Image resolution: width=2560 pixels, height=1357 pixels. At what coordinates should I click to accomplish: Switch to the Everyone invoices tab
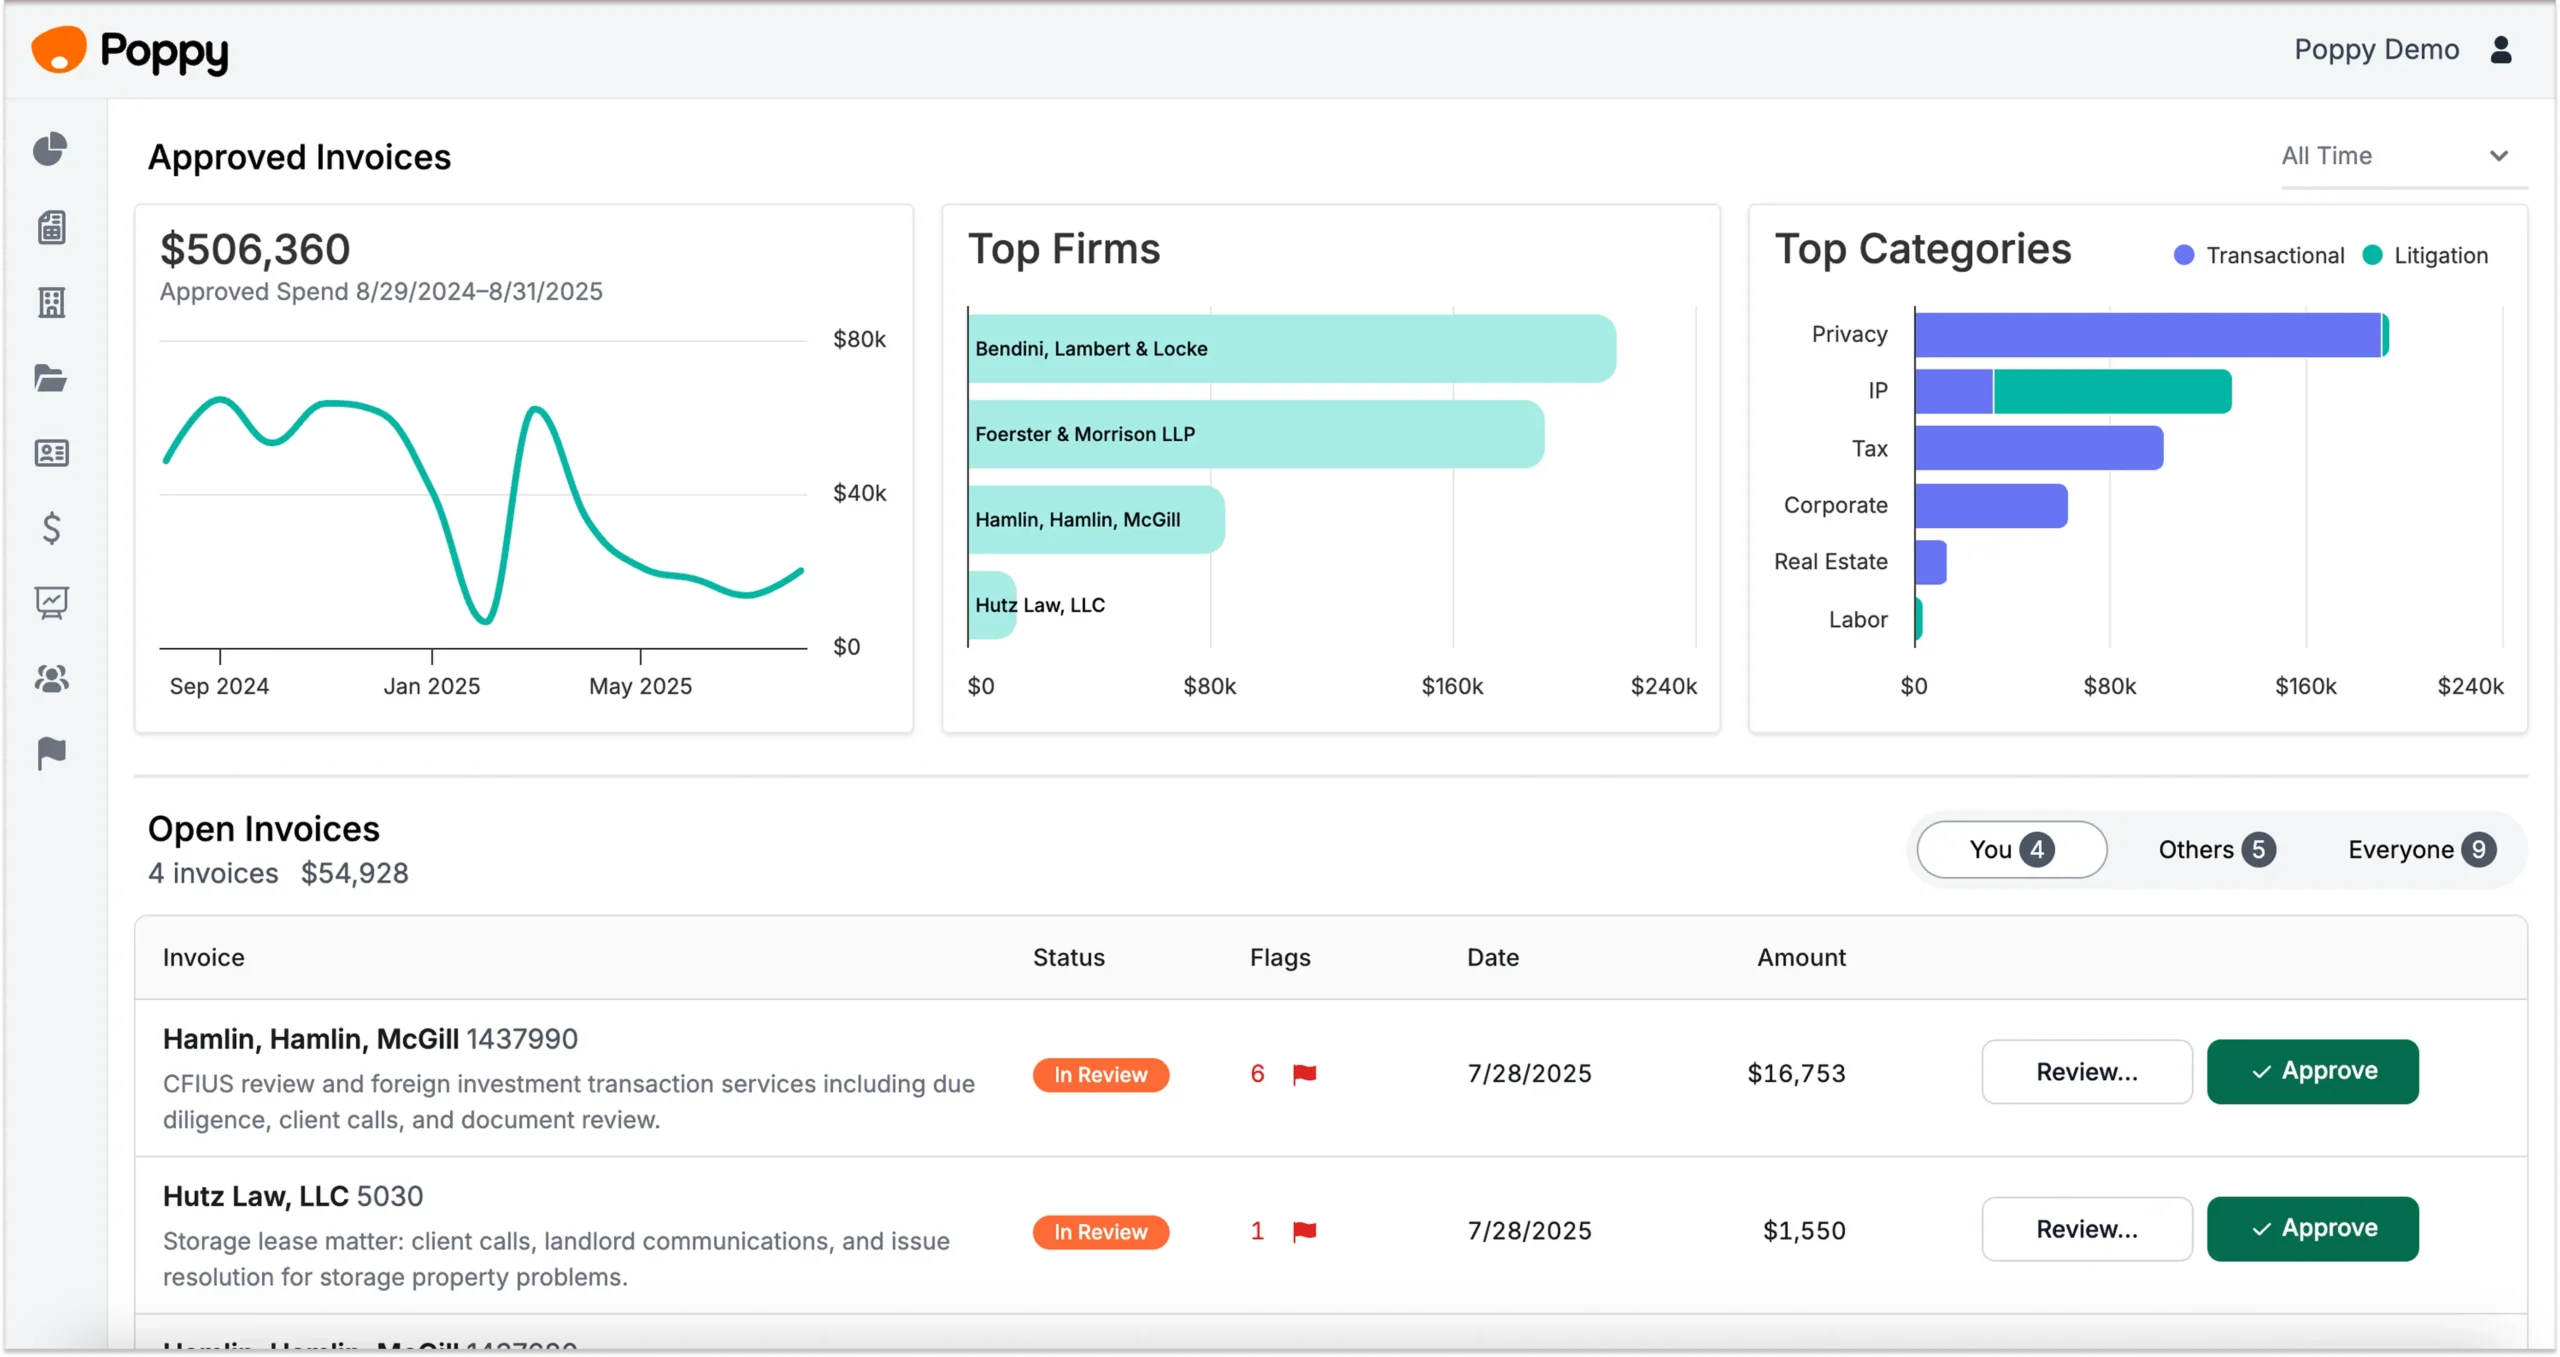[x=2420, y=850]
